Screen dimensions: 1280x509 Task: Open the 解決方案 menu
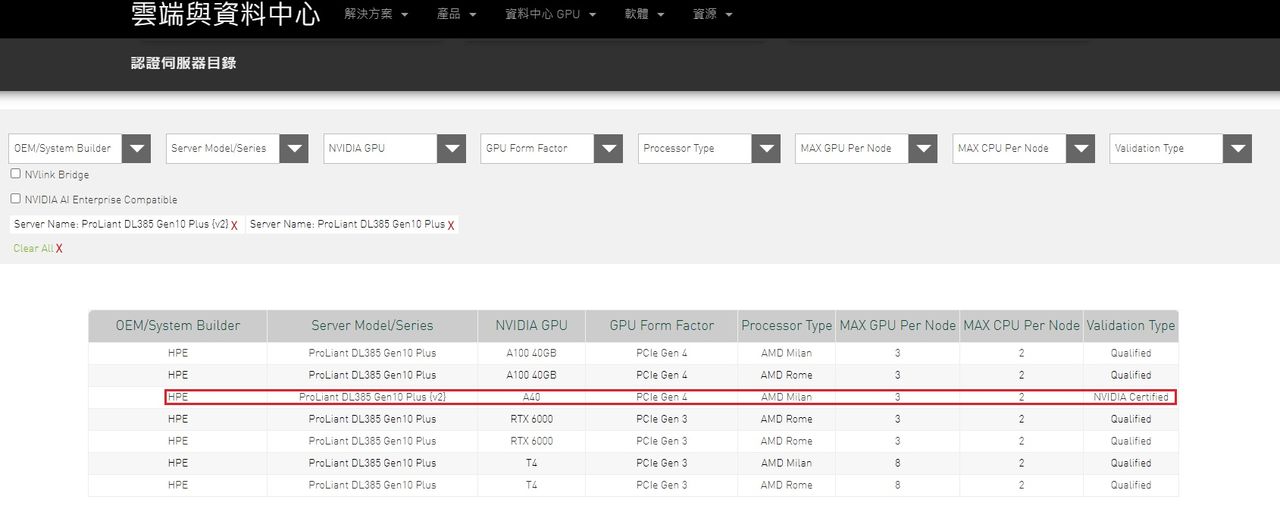pos(375,15)
